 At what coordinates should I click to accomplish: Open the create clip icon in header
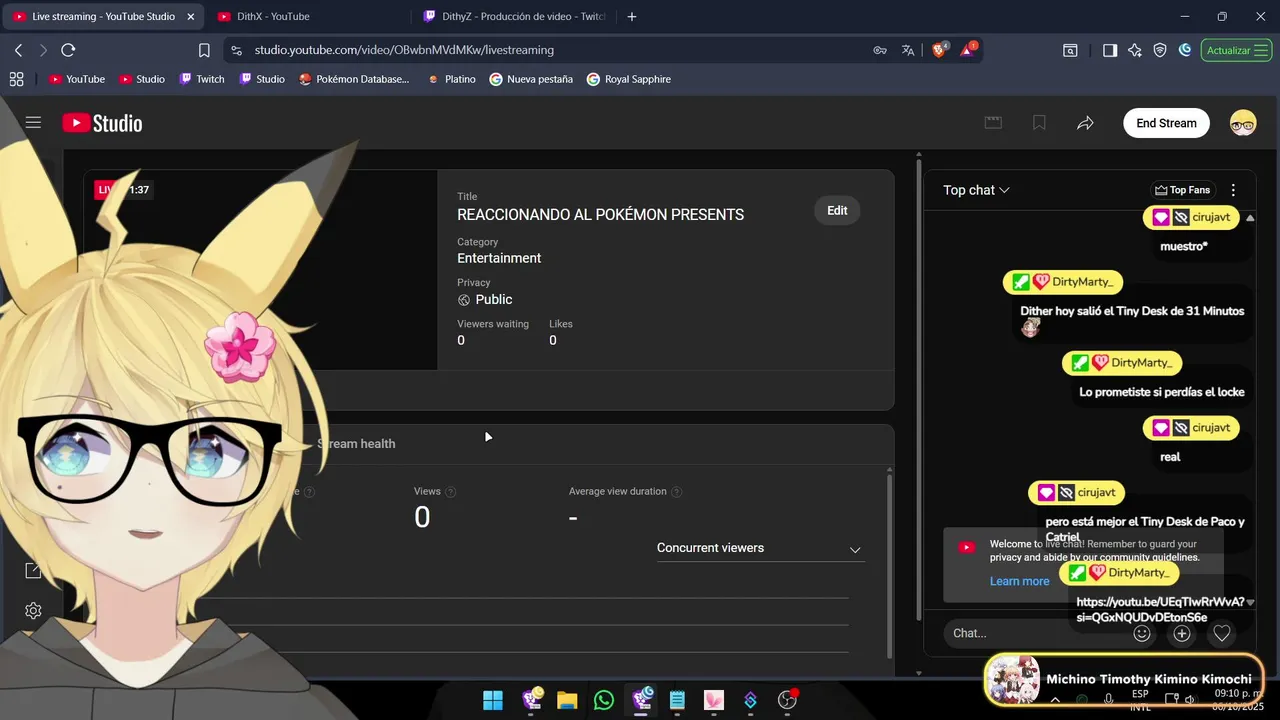pos(993,123)
